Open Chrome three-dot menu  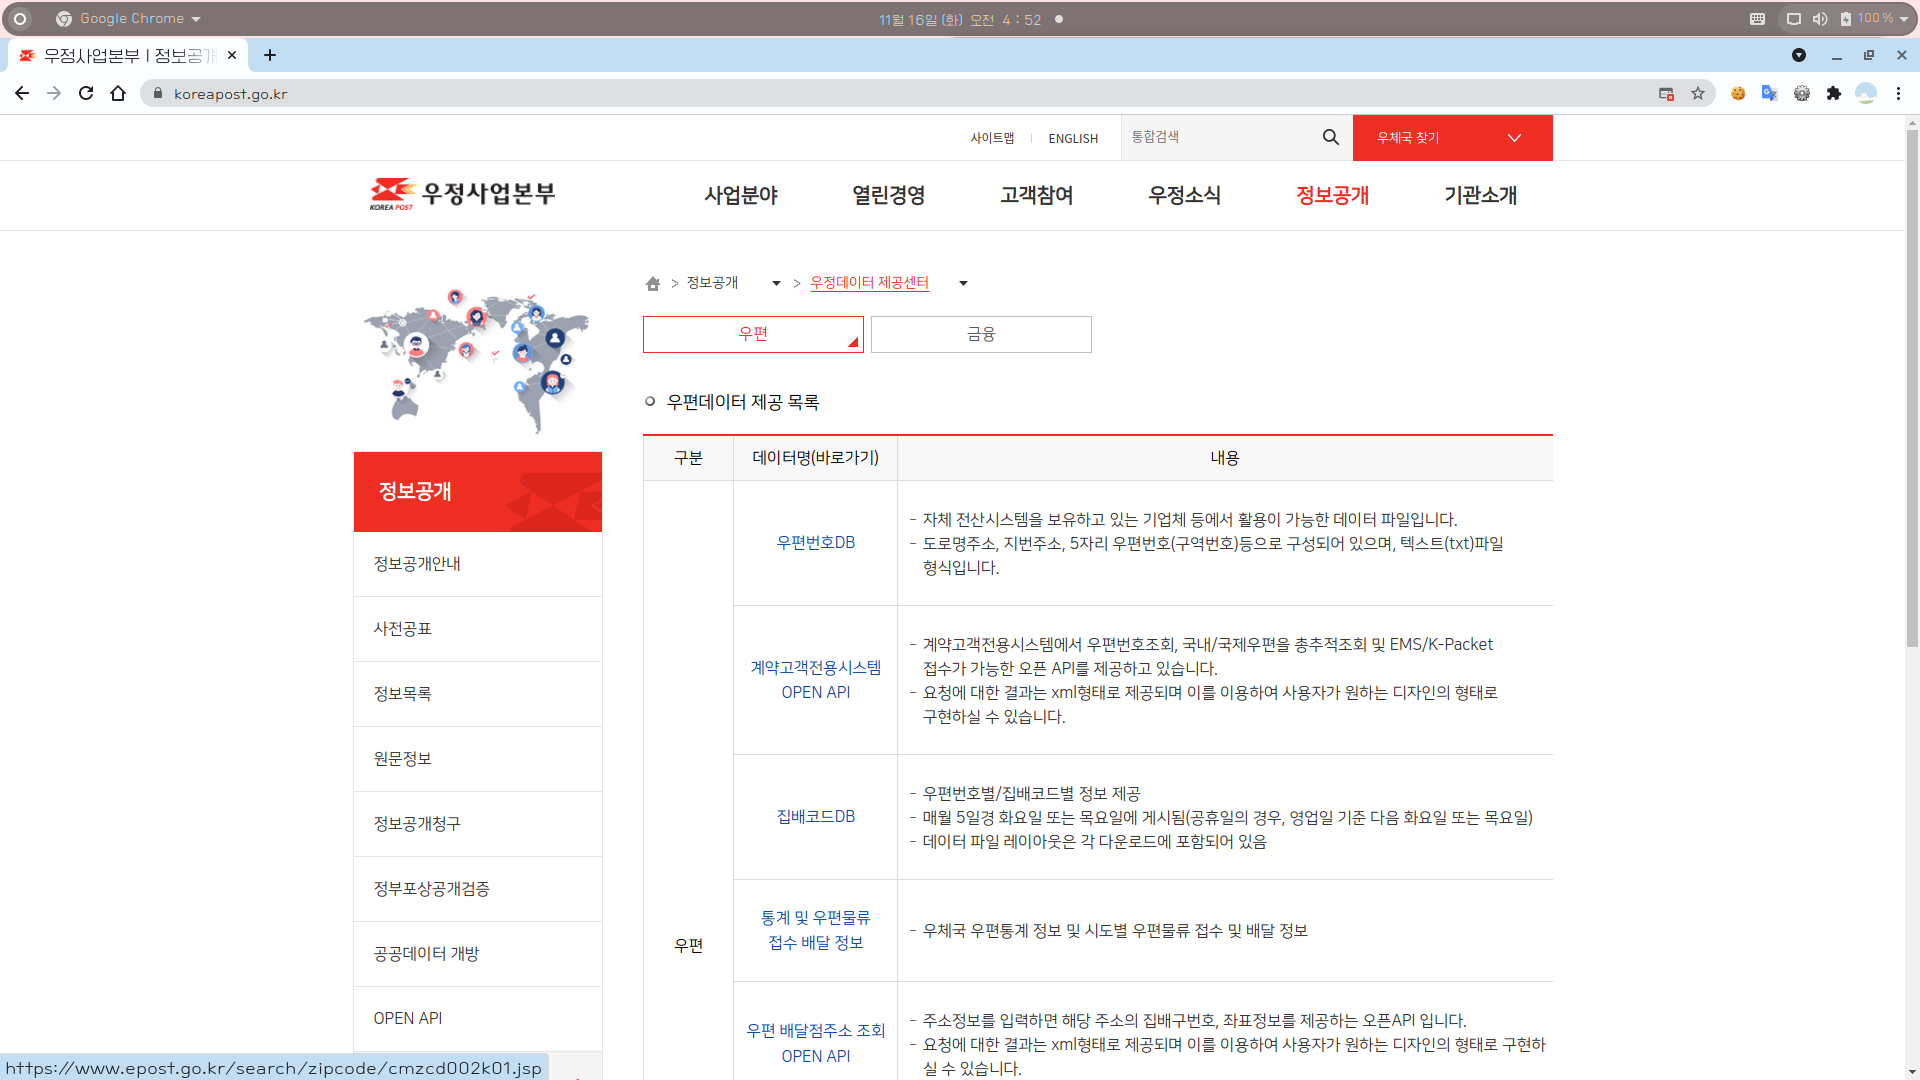point(1898,93)
